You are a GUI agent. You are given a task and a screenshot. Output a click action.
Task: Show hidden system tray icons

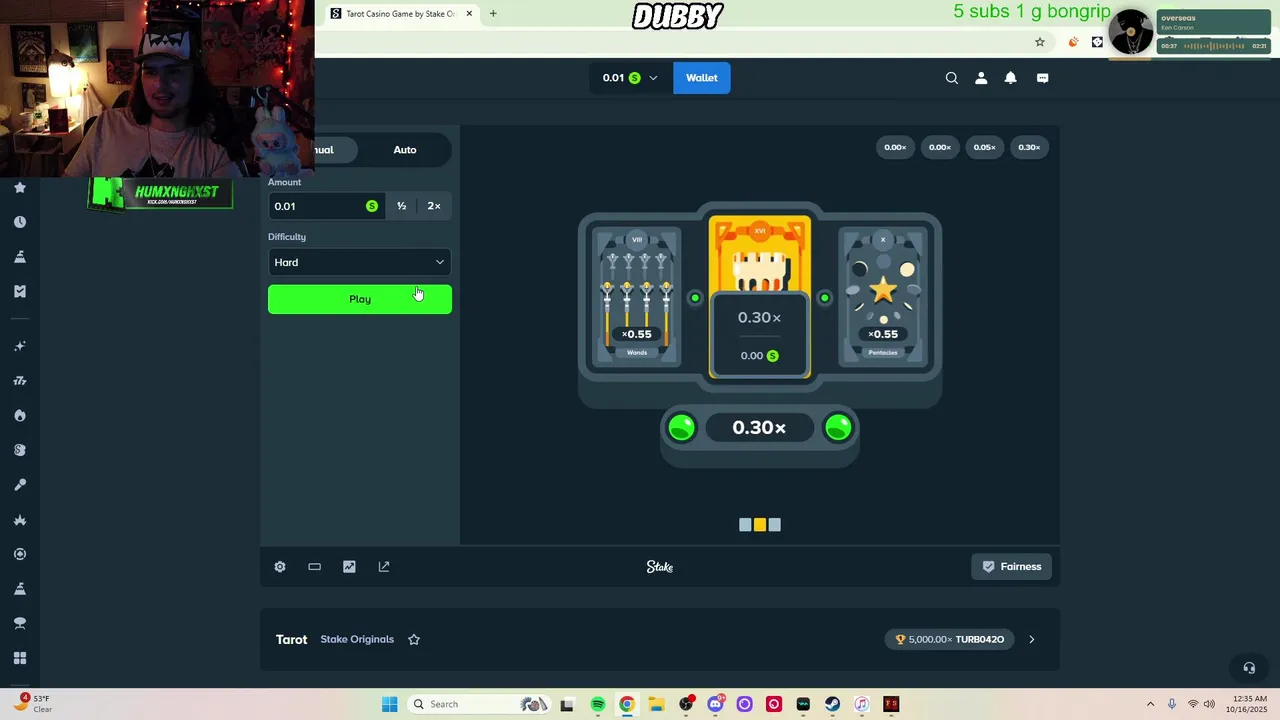point(1150,705)
